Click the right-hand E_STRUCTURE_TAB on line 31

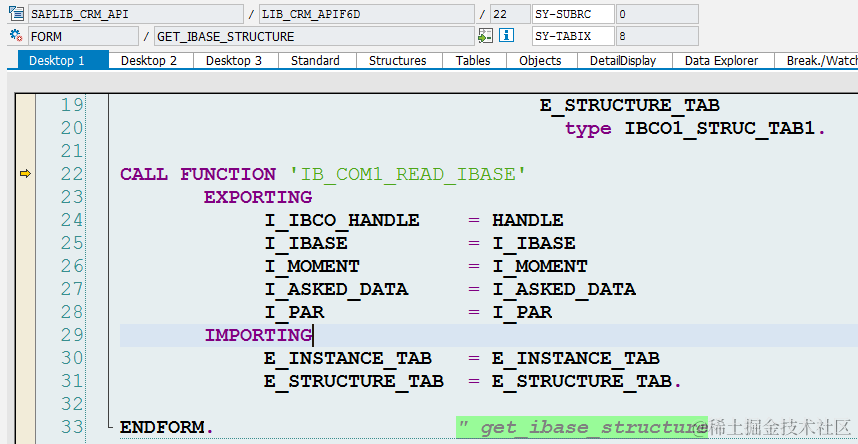click(x=581, y=381)
